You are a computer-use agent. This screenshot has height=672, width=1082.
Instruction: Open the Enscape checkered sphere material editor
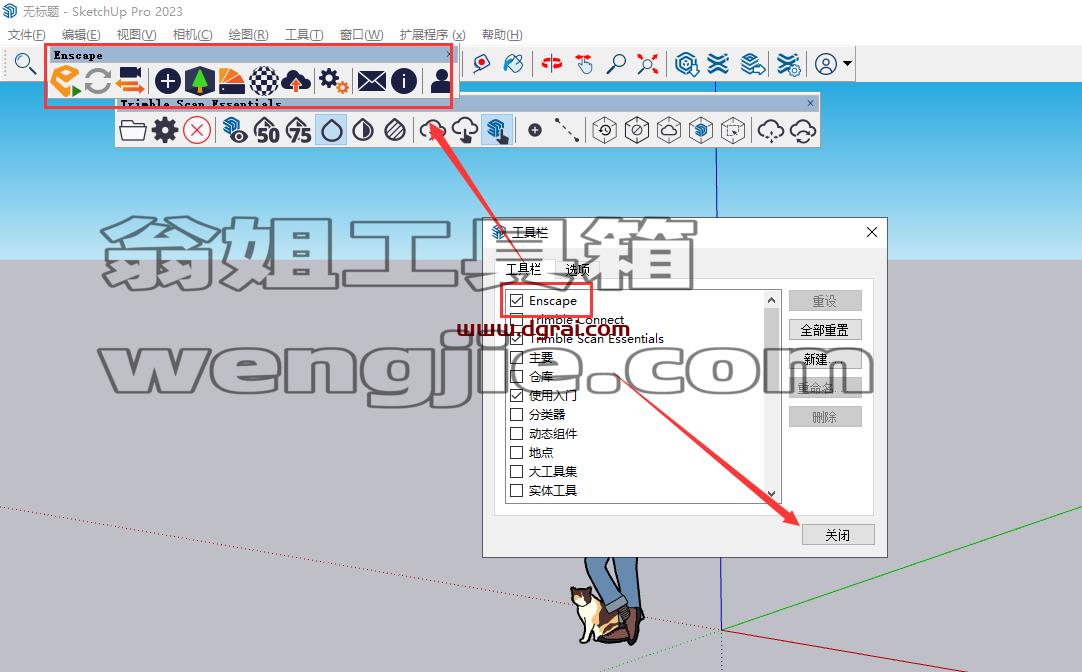264,81
